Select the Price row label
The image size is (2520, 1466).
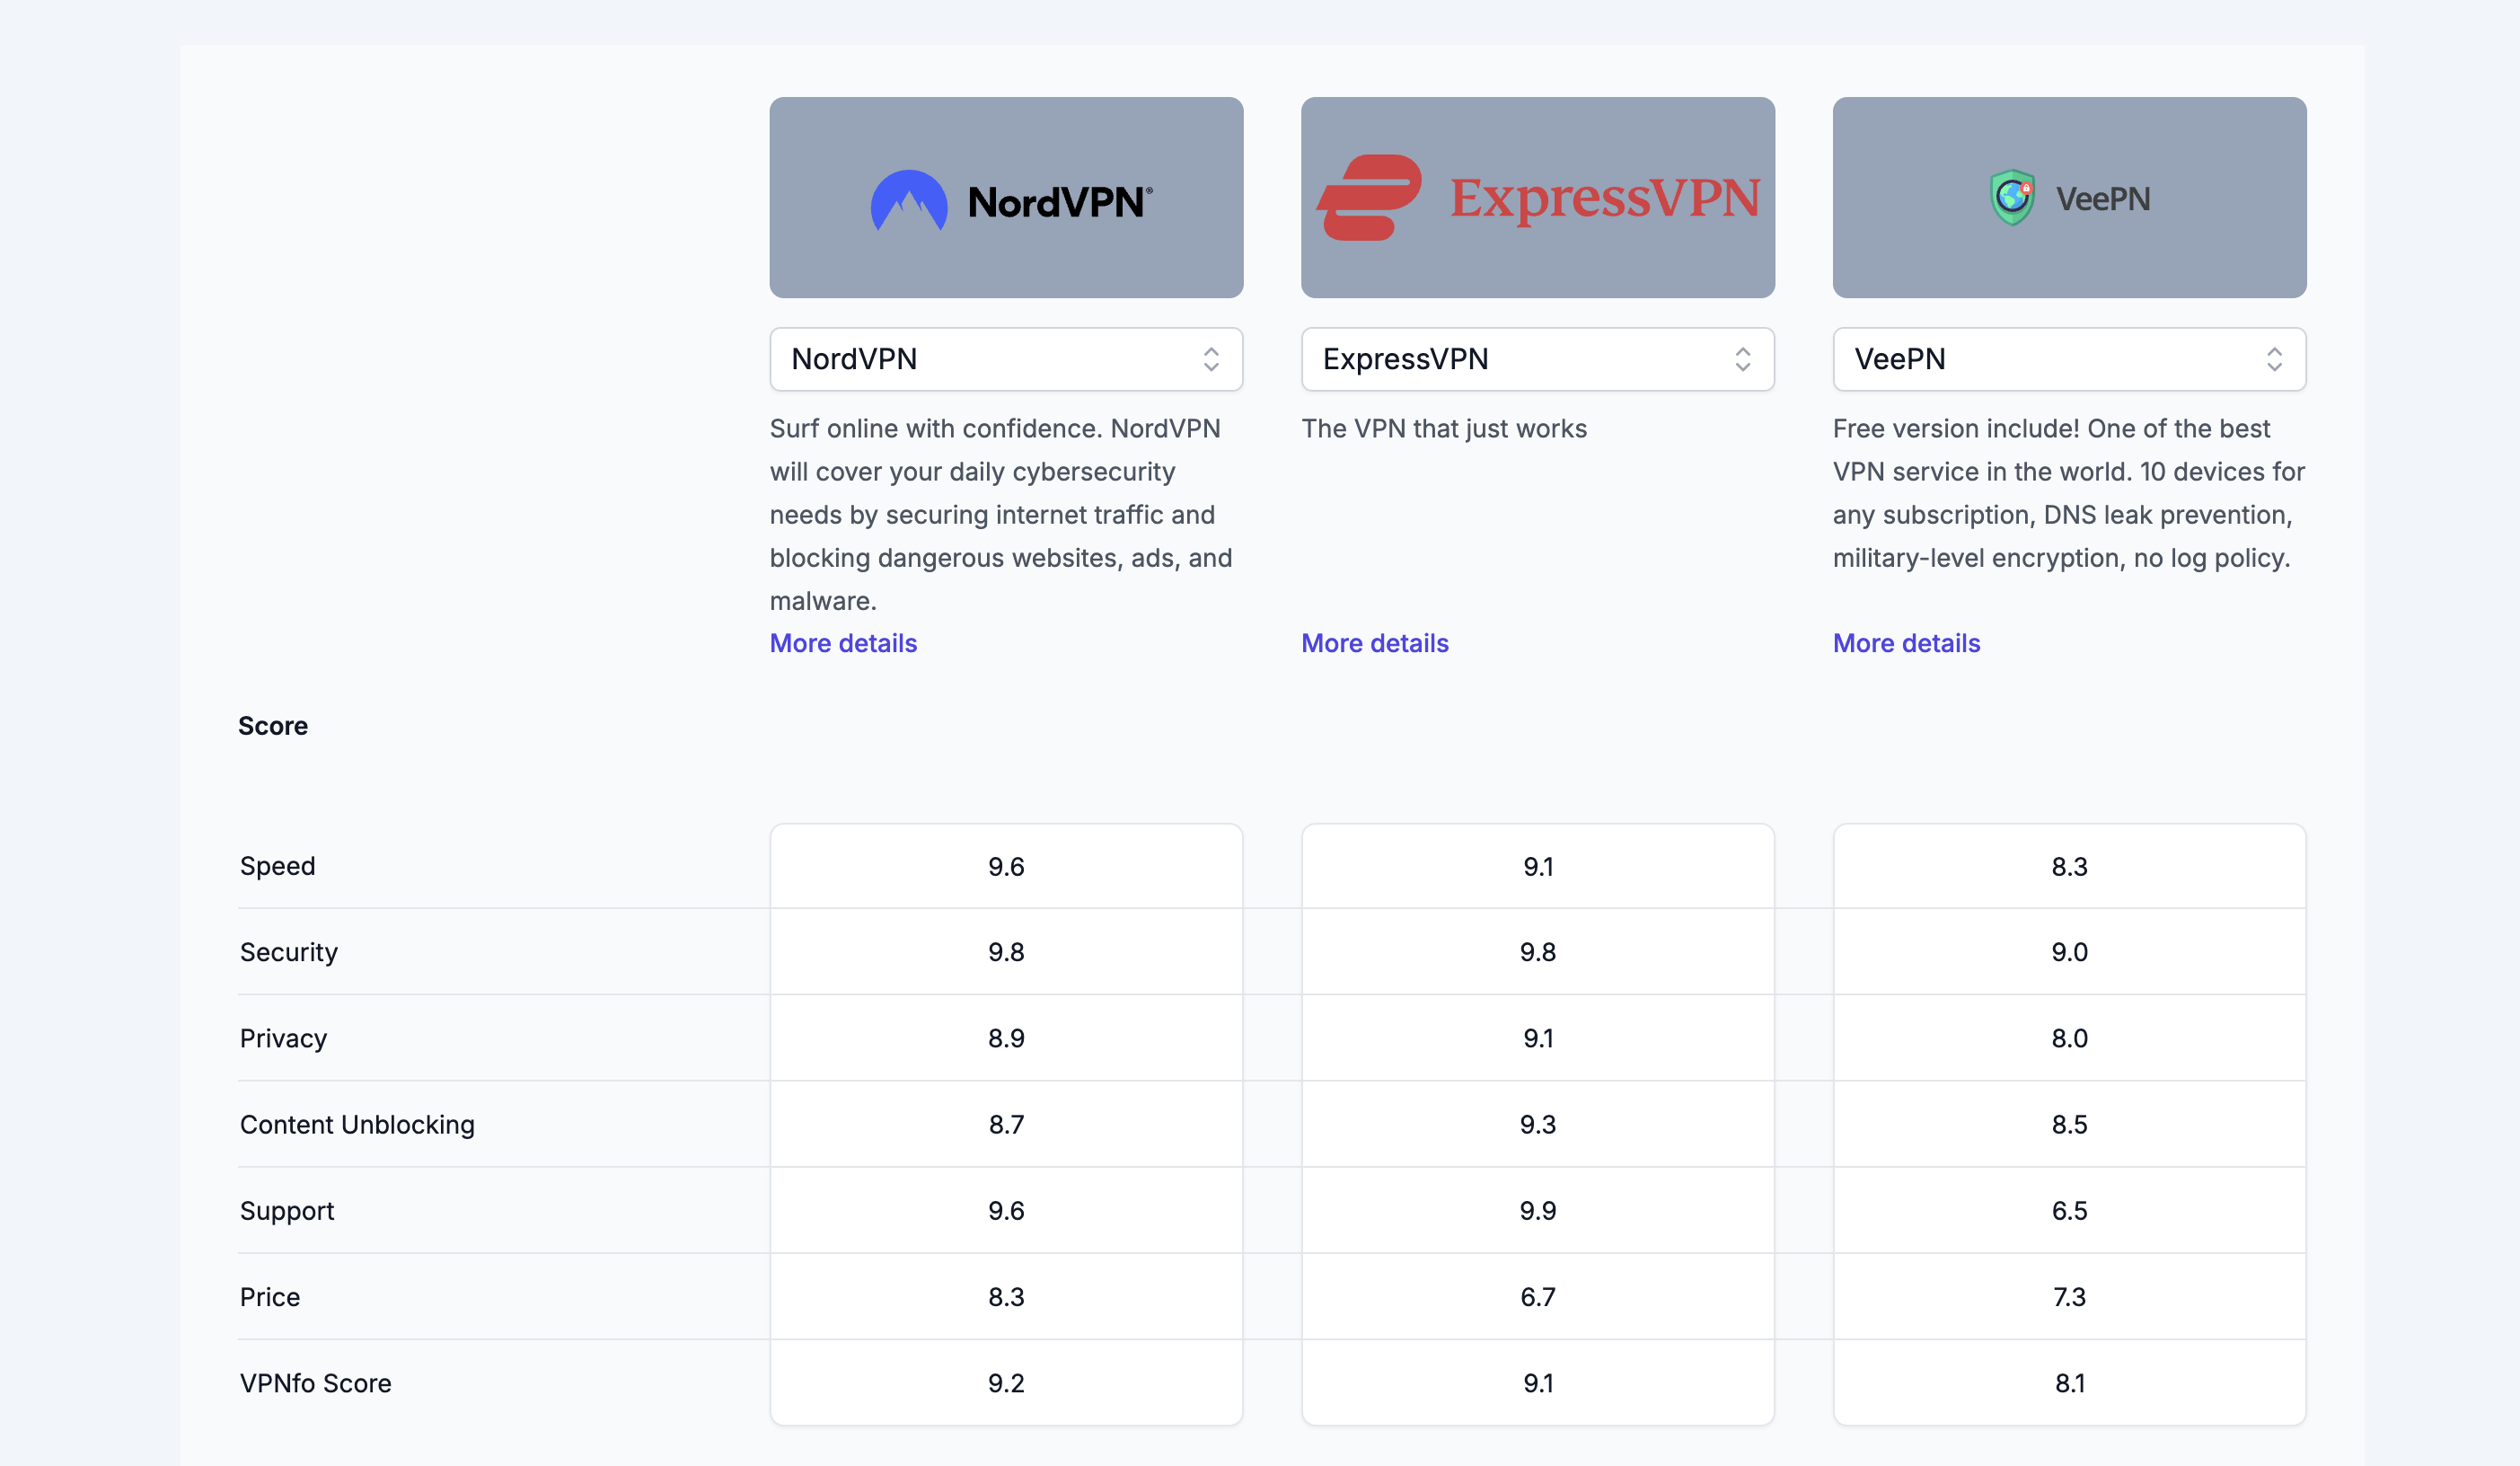(x=270, y=1297)
